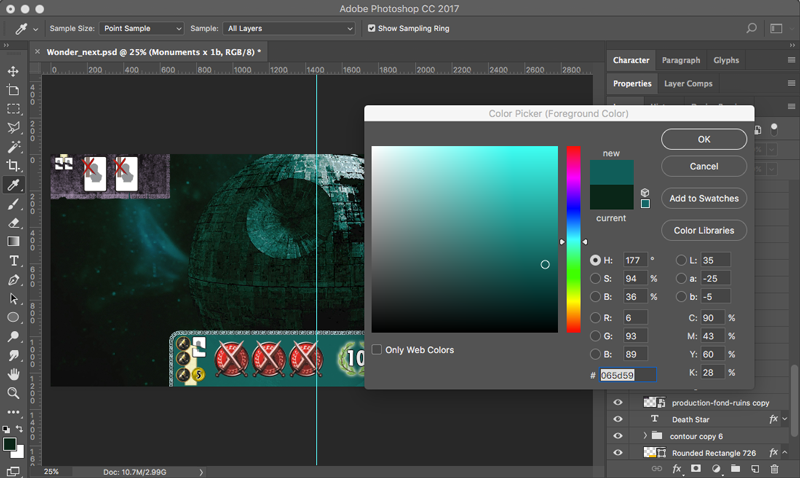Create a new group folder icon
The width and height of the screenshot is (800, 478).
click(x=735, y=469)
